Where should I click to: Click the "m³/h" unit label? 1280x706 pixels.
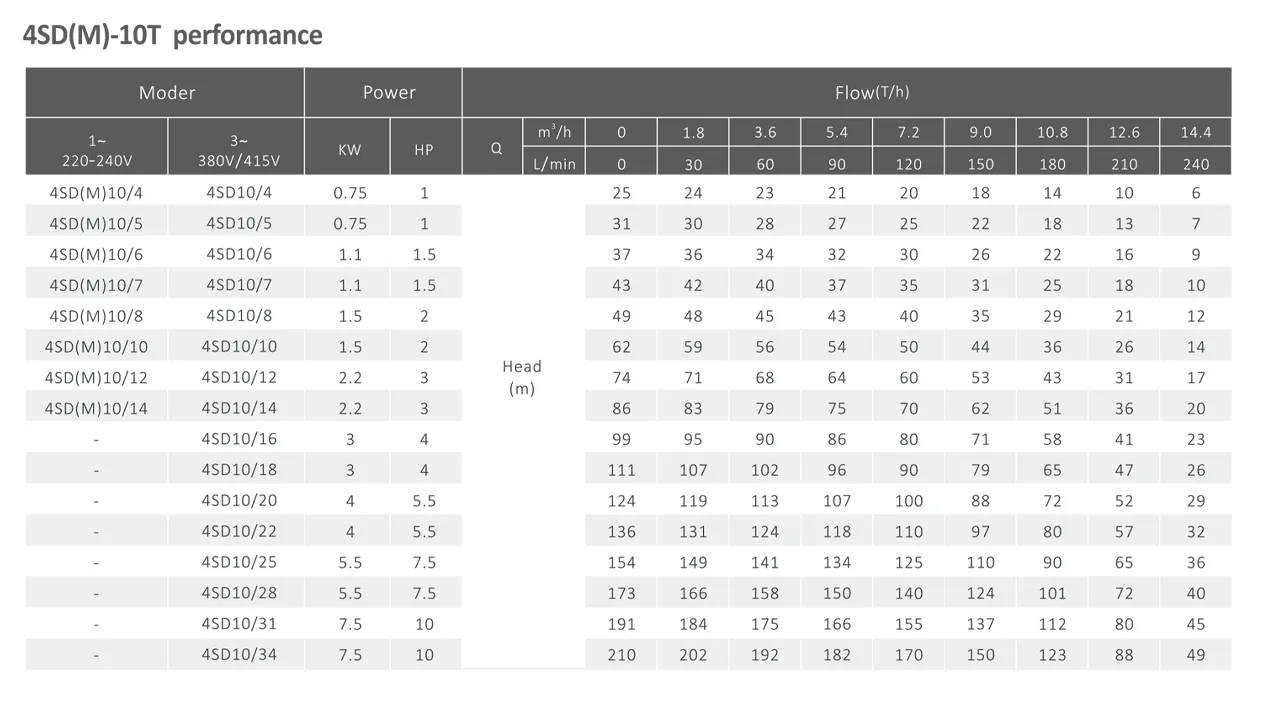[x=553, y=133]
